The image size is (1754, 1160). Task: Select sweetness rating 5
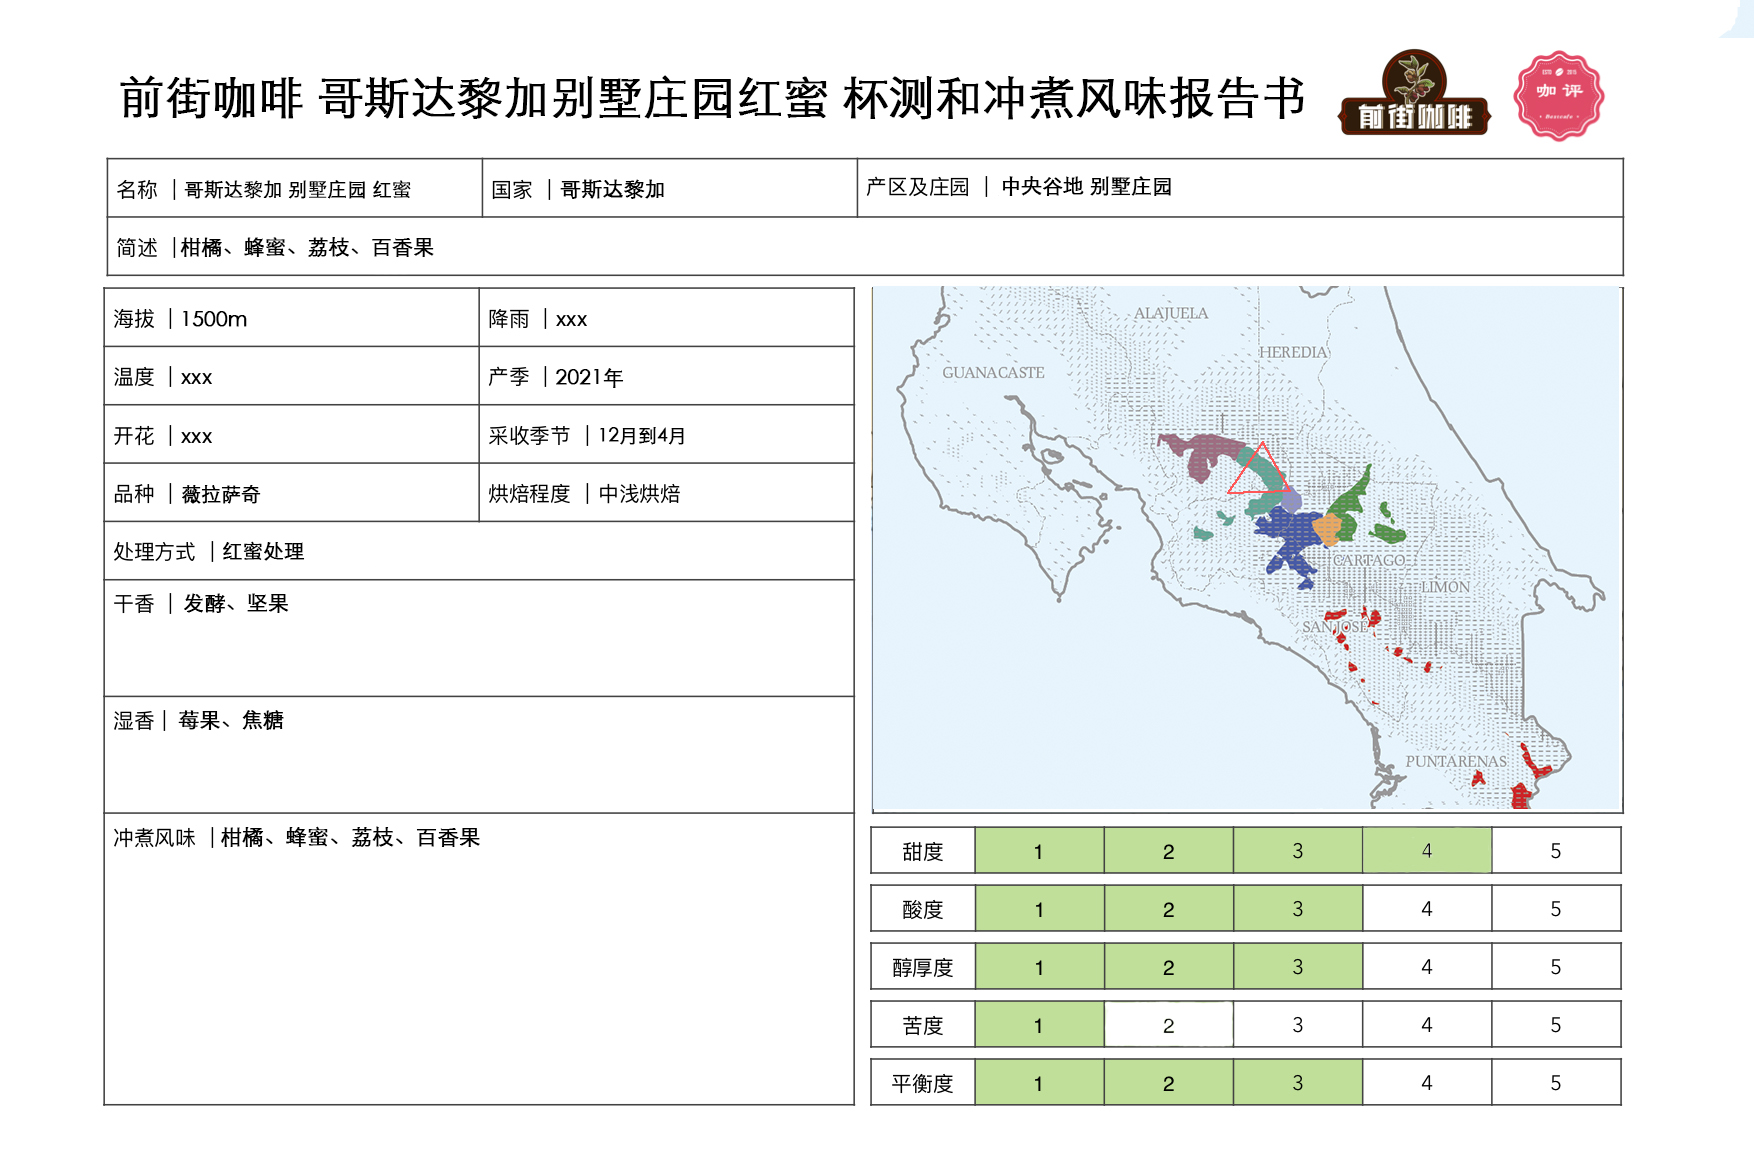coord(1555,851)
